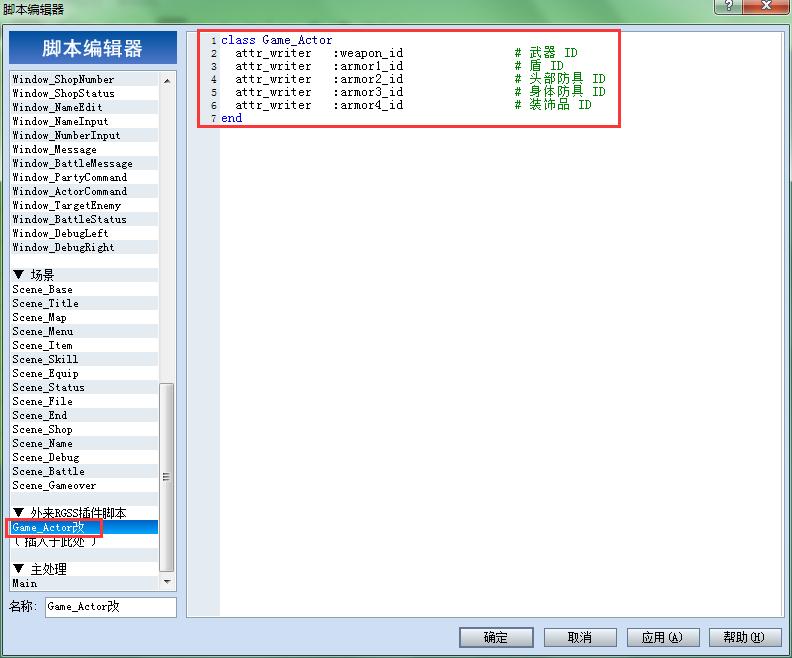Click the 'end' keyword on line 7
This screenshot has height=658, width=792.
coord(232,118)
